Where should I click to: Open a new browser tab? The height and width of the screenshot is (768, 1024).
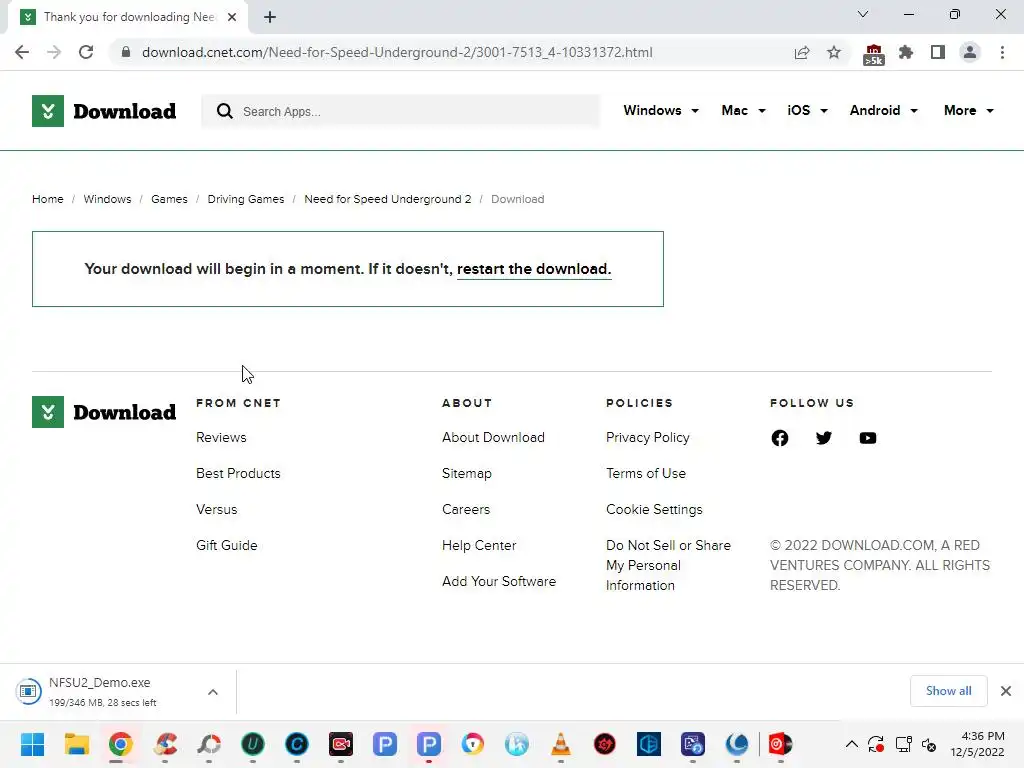(270, 17)
